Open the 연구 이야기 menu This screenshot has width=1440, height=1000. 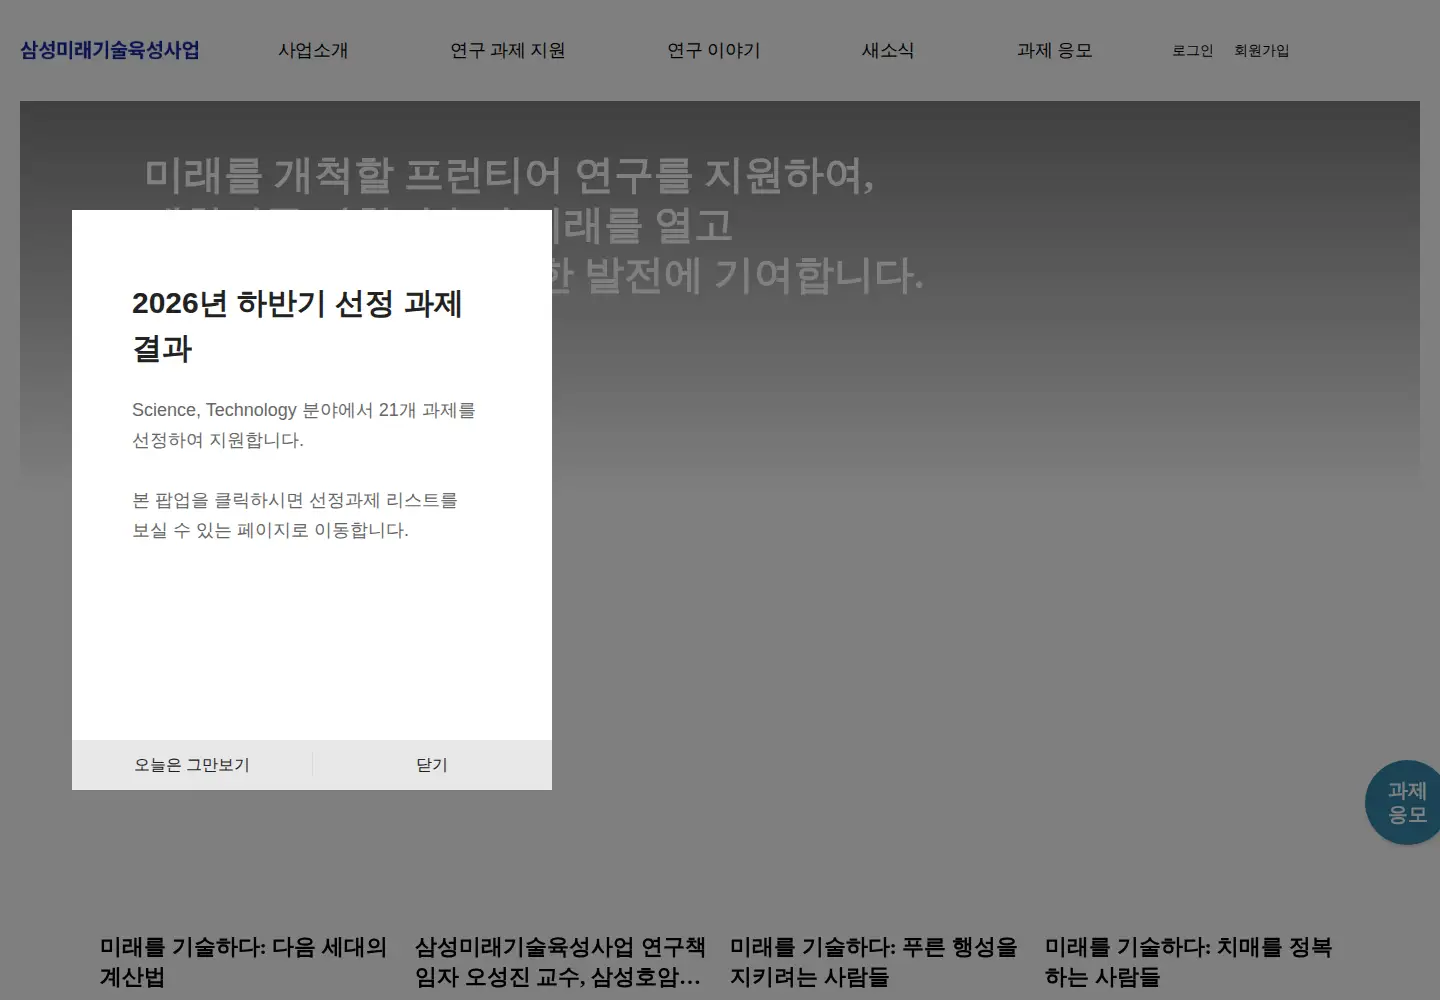coord(714,50)
